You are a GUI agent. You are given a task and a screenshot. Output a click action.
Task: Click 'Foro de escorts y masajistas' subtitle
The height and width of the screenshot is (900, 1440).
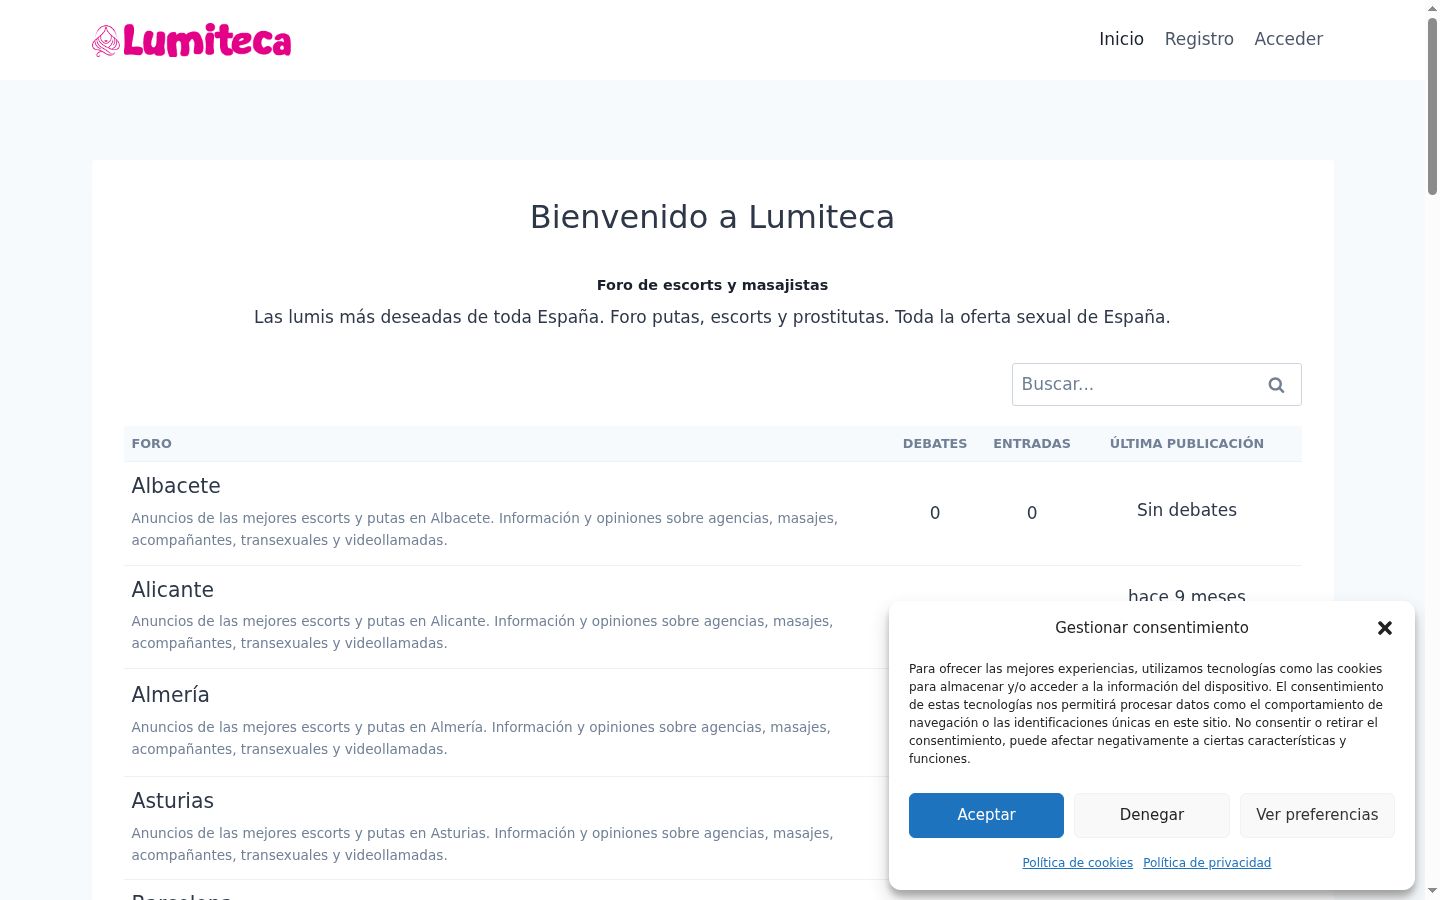pyautogui.click(x=712, y=285)
